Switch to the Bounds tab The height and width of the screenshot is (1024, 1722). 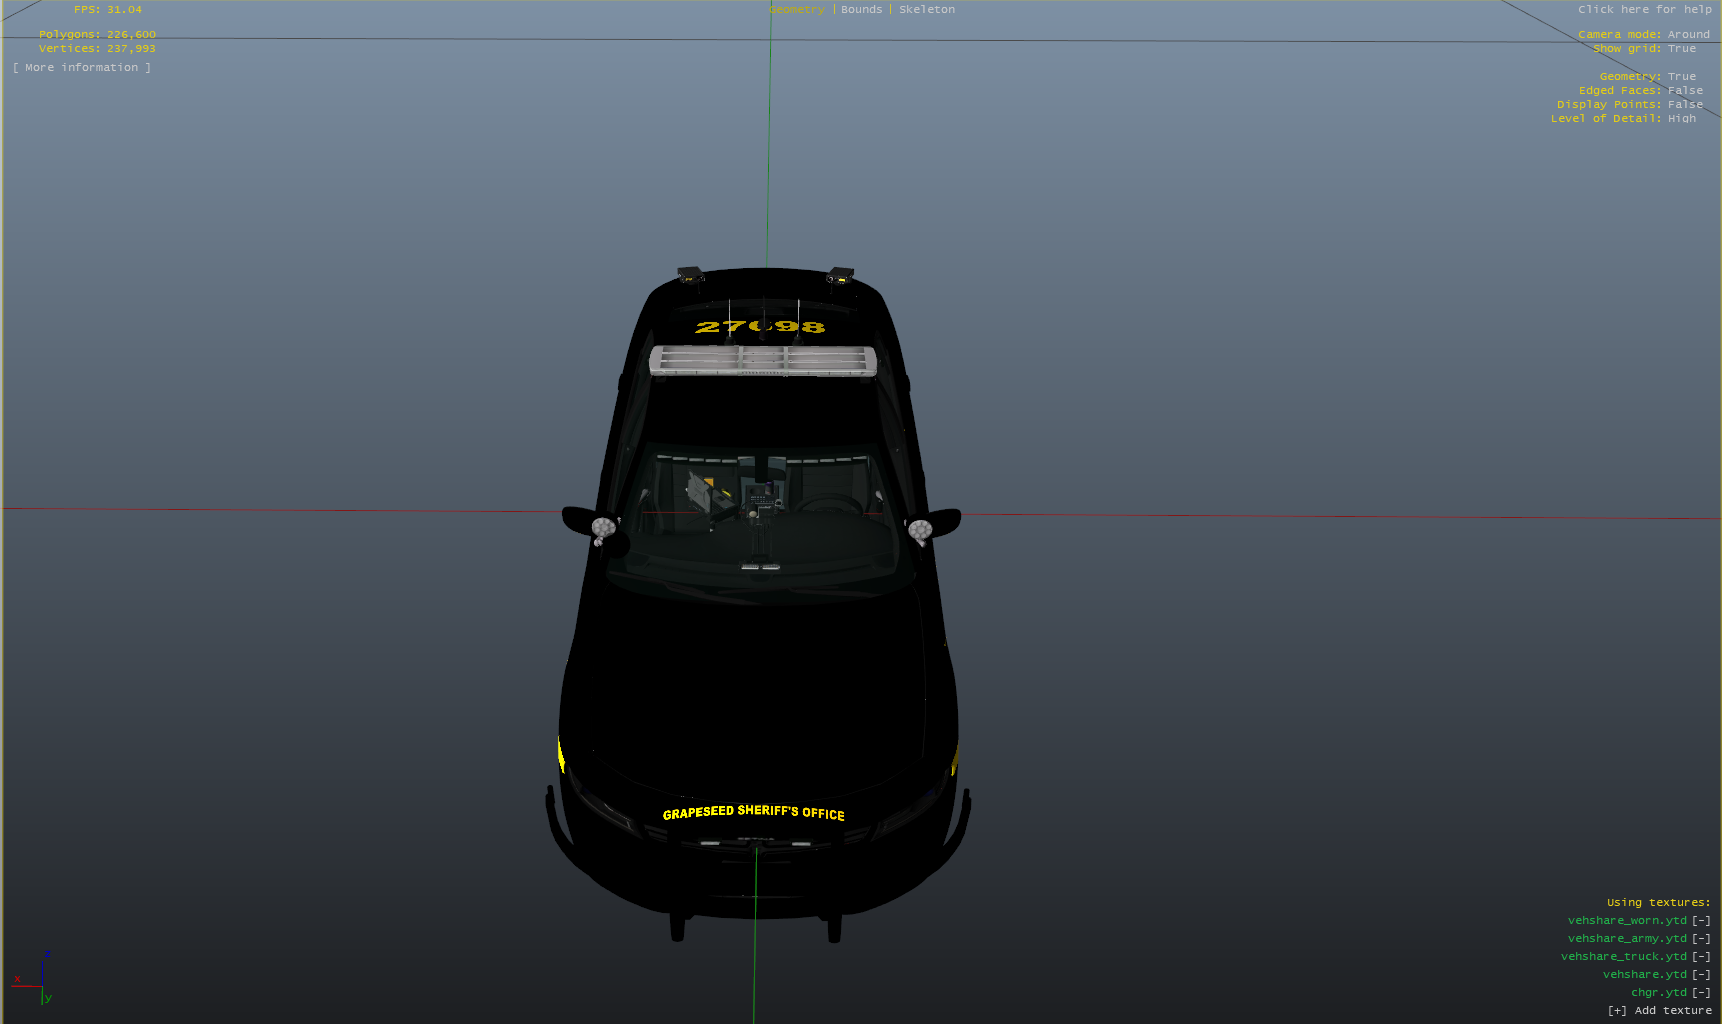click(x=861, y=10)
